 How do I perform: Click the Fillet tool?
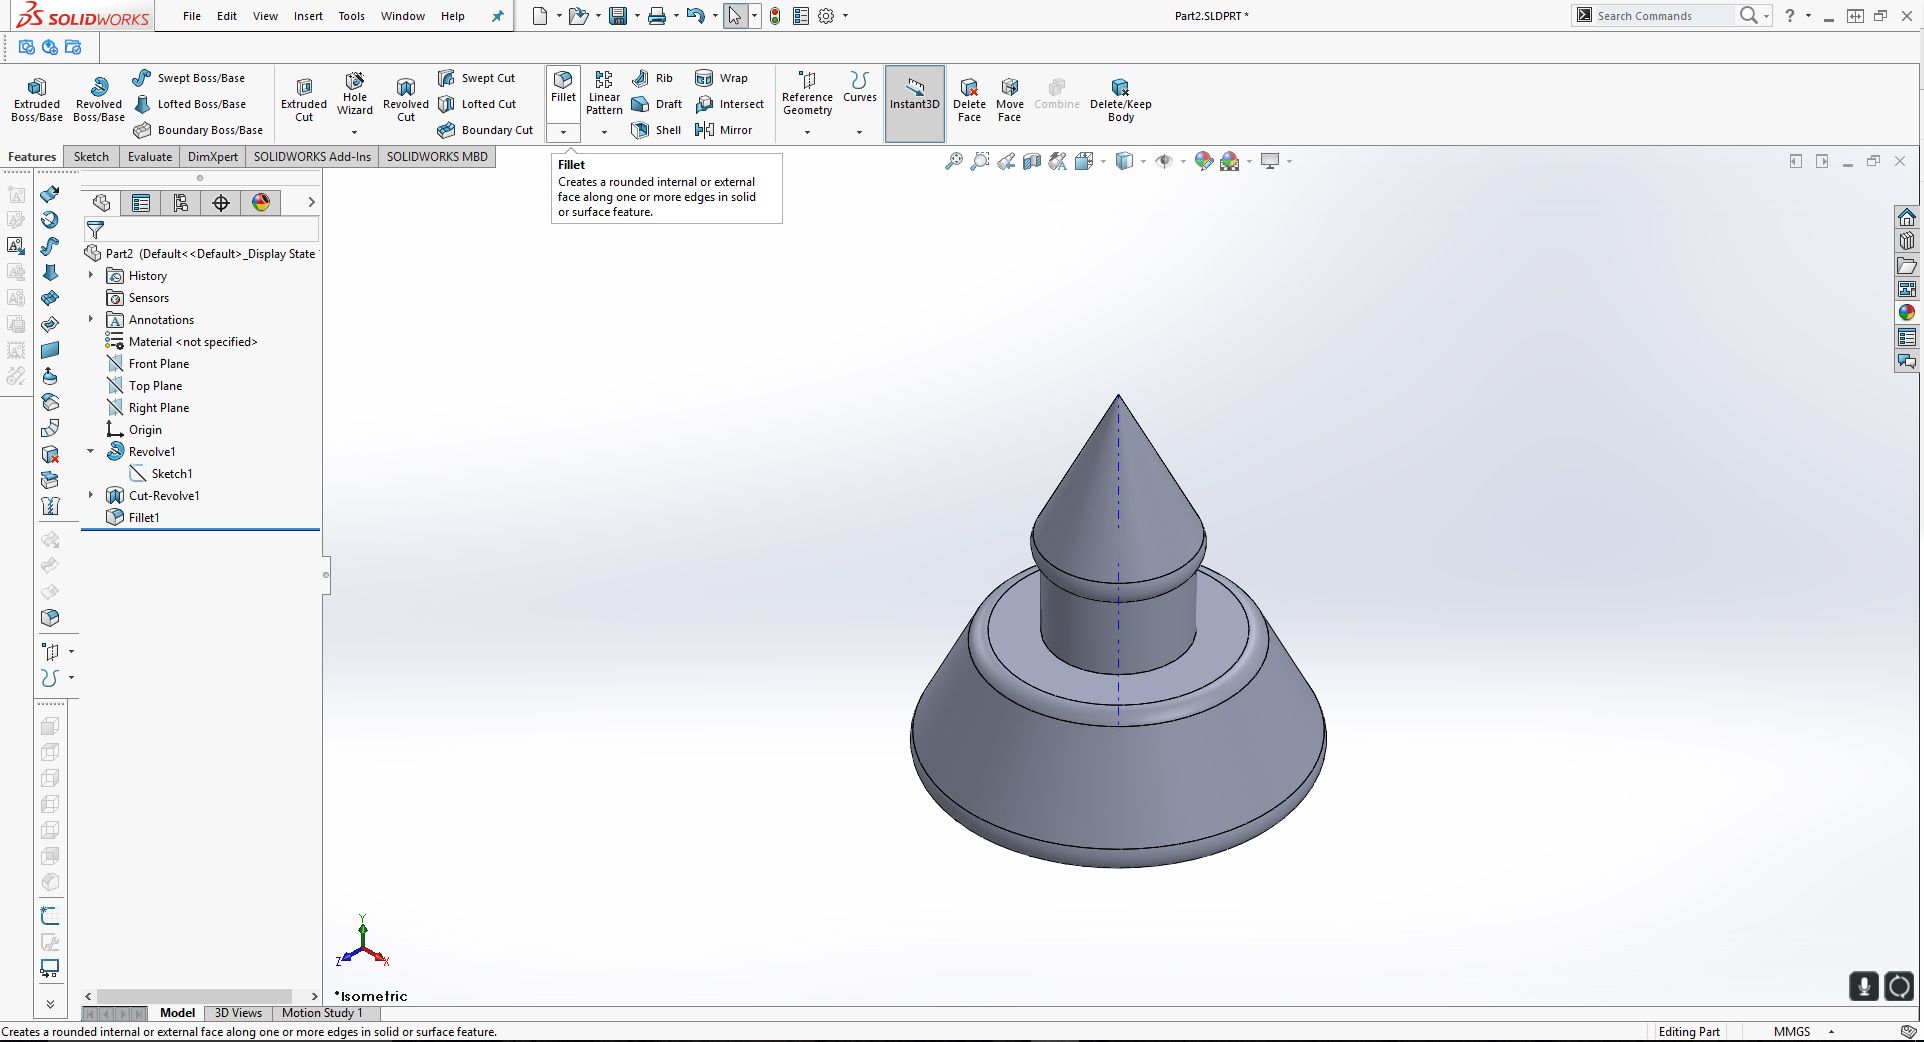pyautogui.click(x=563, y=87)
